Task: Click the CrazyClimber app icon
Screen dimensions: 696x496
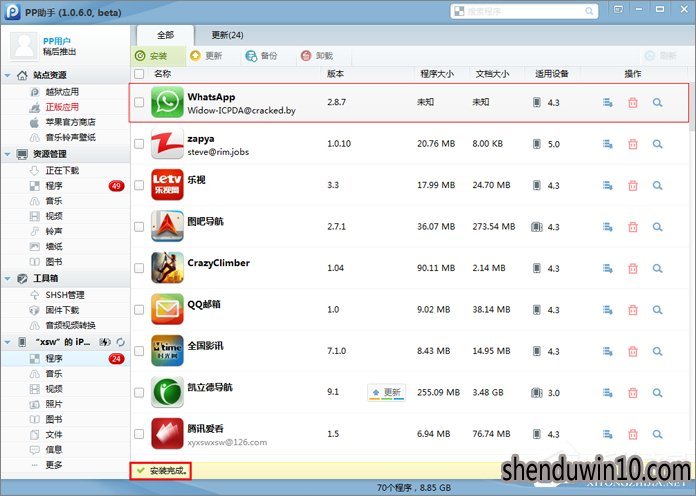Action: click(167, 268)
